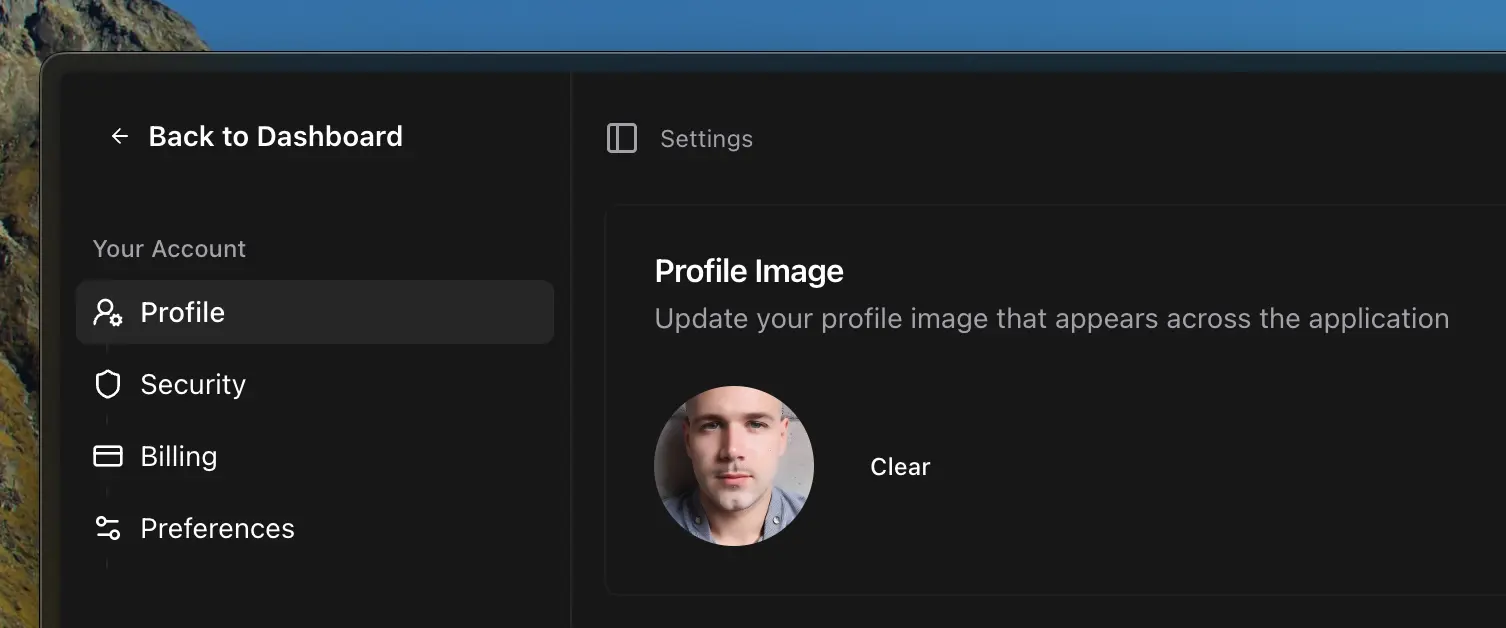
Task: Open the Billing settings section
Action: tap(179, 457)
